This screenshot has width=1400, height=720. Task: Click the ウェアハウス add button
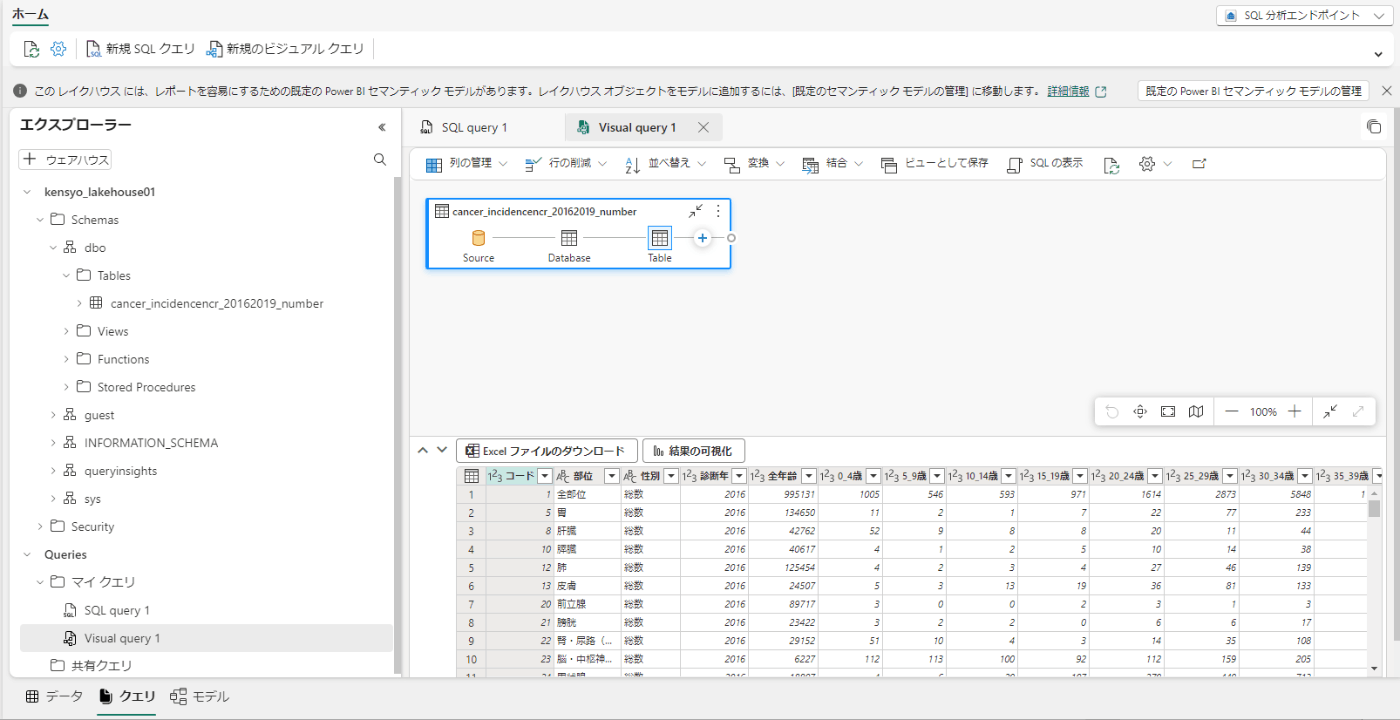pyautogui.click(x=65, y=159)
